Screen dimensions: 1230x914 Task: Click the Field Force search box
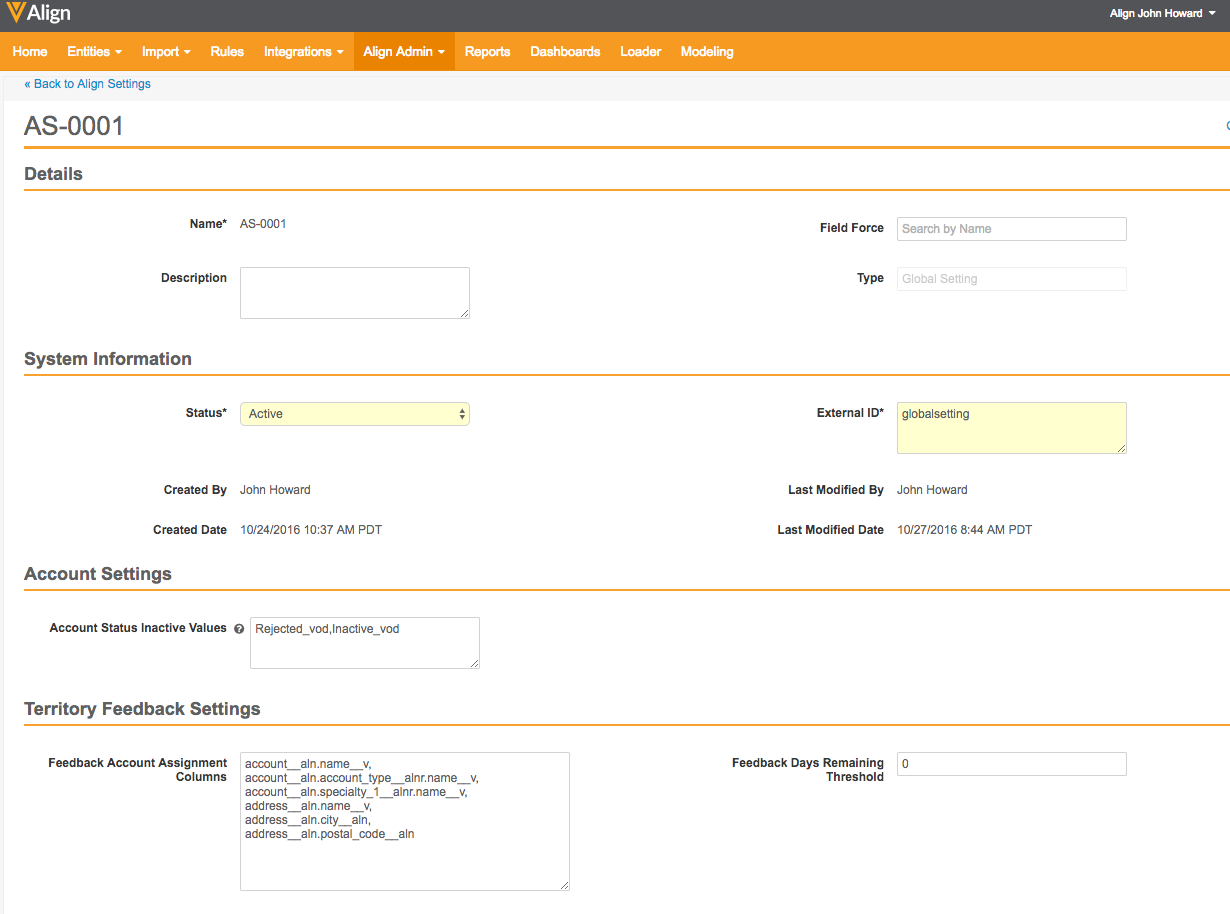click(x=1011, y=229)
